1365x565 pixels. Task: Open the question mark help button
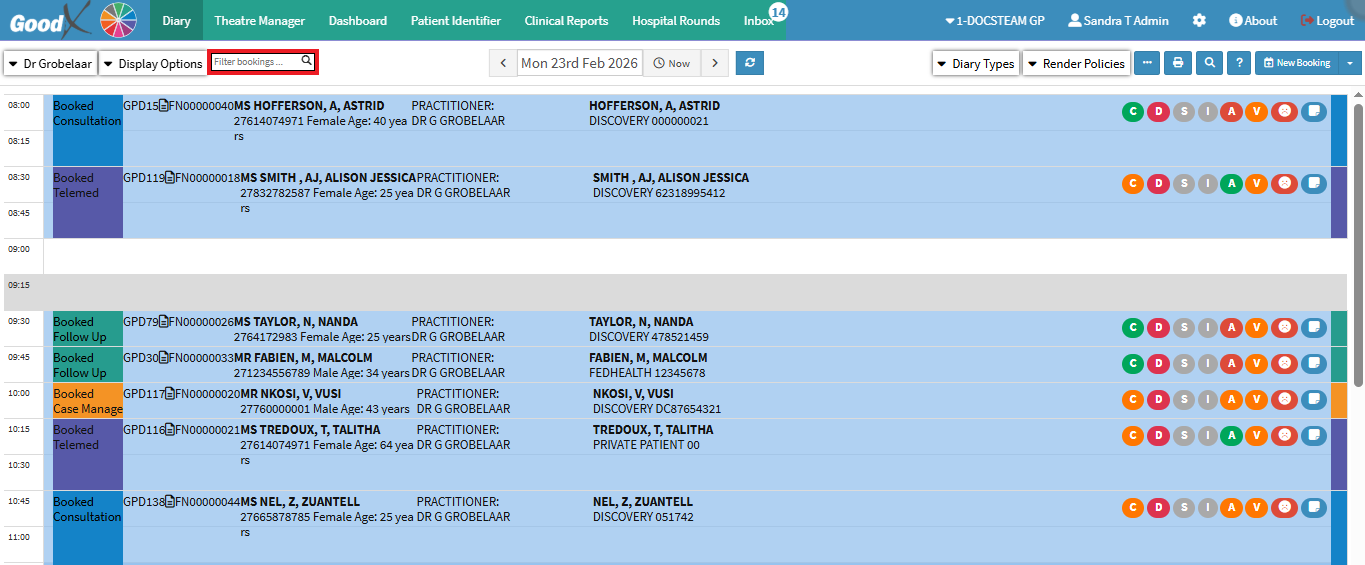pyautogui.click(x=1239, y=63)
